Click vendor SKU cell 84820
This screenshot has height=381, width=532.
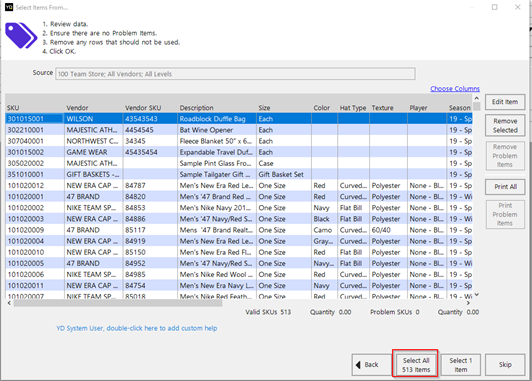click(x=150, y=197)
